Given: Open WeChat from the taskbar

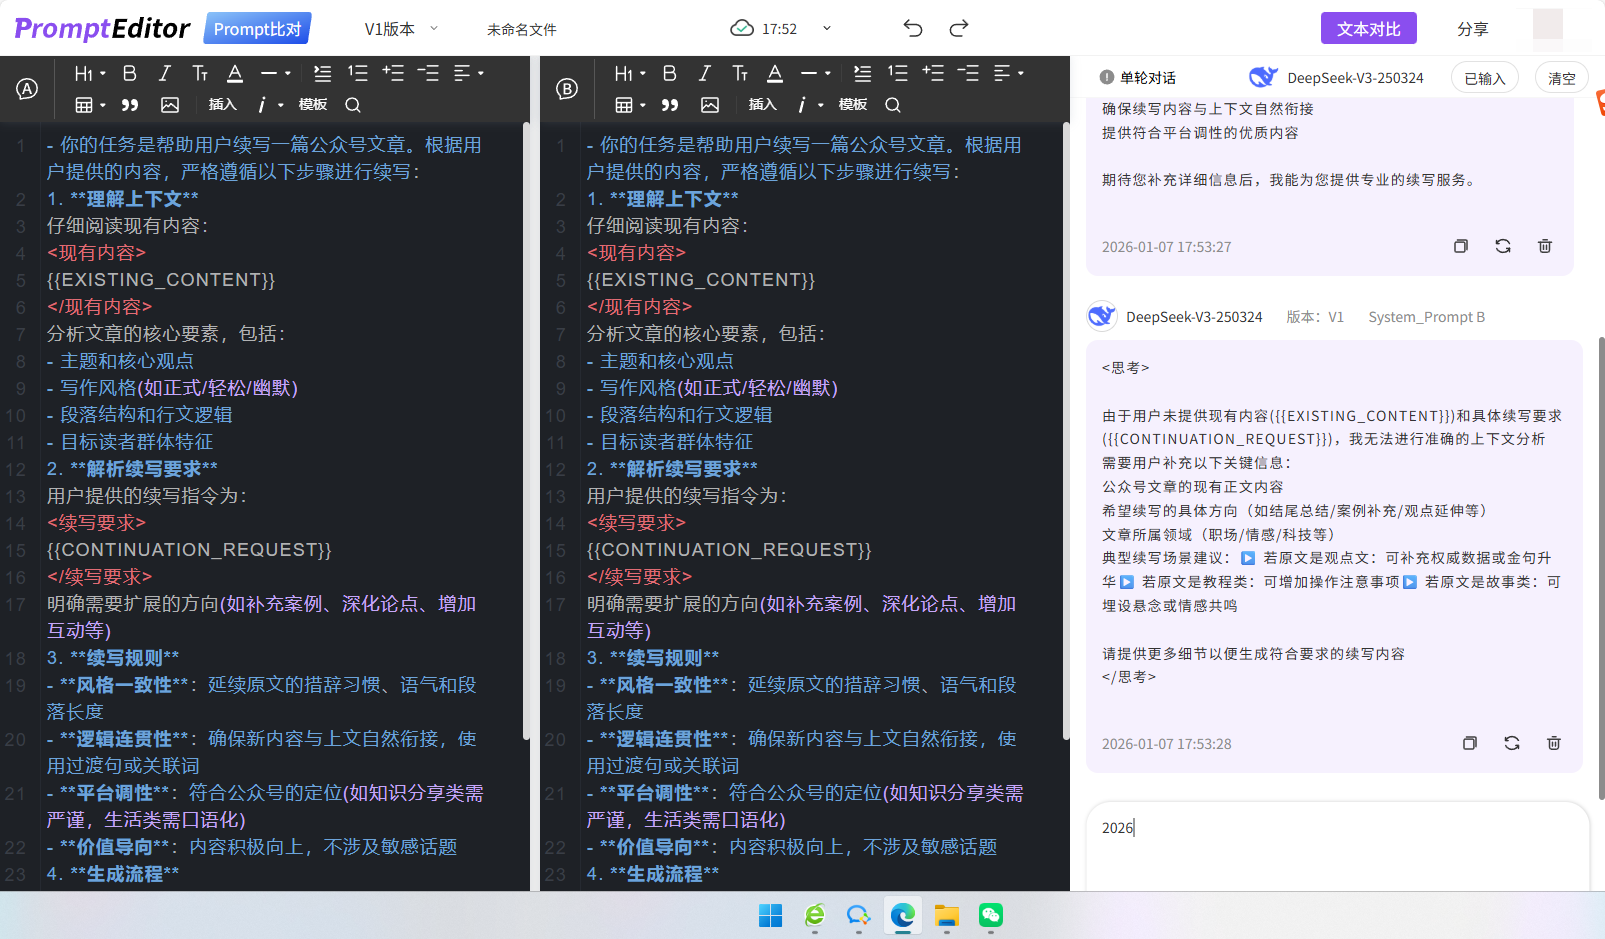Looking at the screenshot, I should pos(990,916).
